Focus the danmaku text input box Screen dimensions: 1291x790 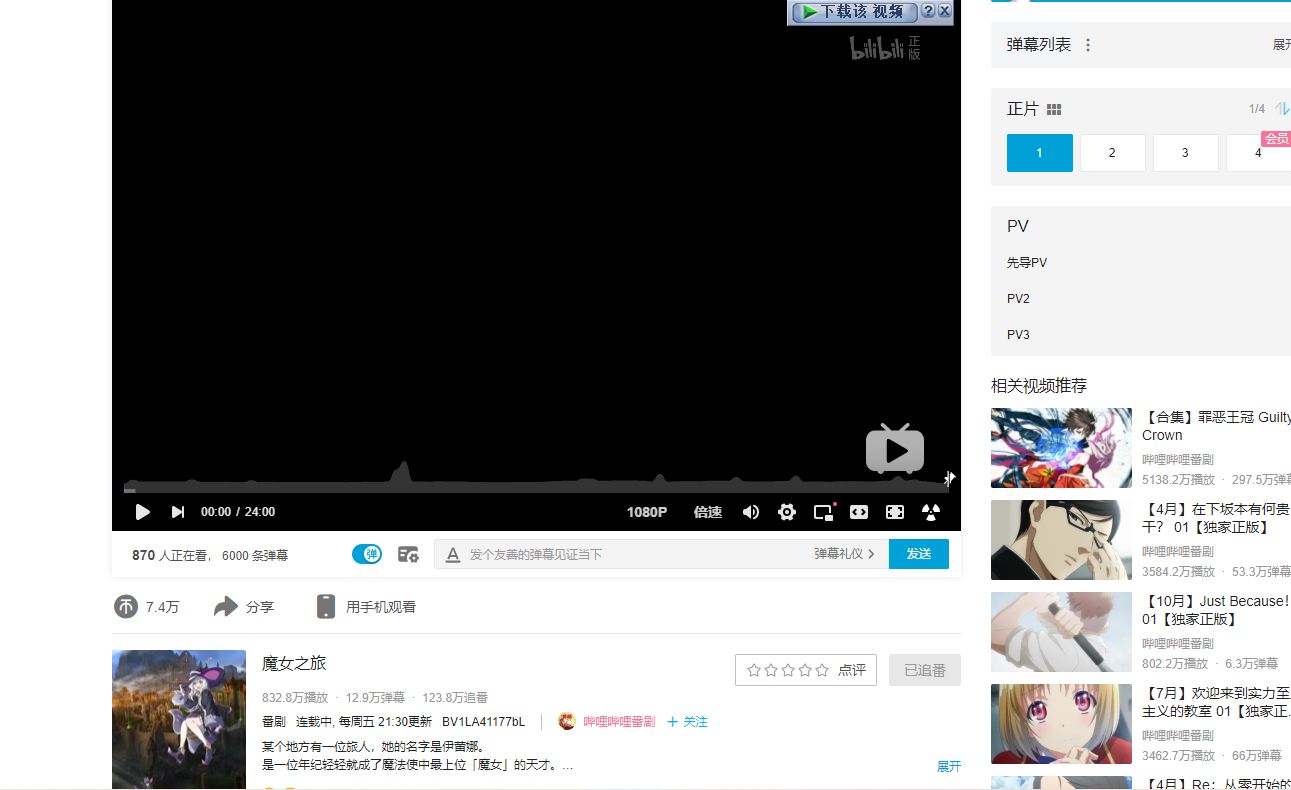(x=638, y=554)
